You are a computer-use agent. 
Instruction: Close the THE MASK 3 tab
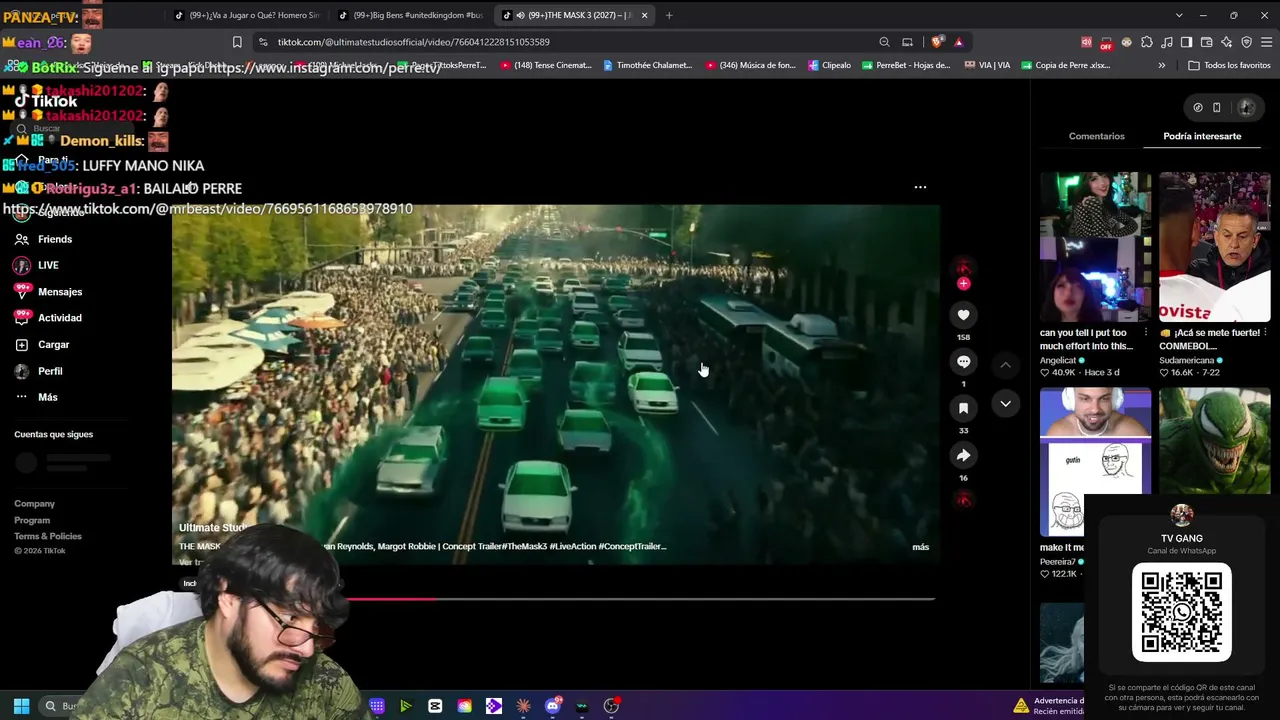tap(645, 15)
